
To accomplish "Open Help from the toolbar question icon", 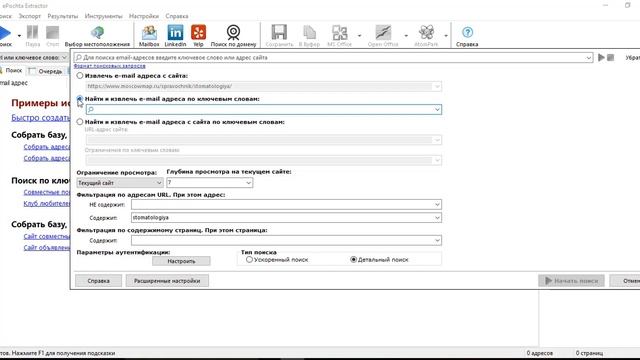I will 467,32.
